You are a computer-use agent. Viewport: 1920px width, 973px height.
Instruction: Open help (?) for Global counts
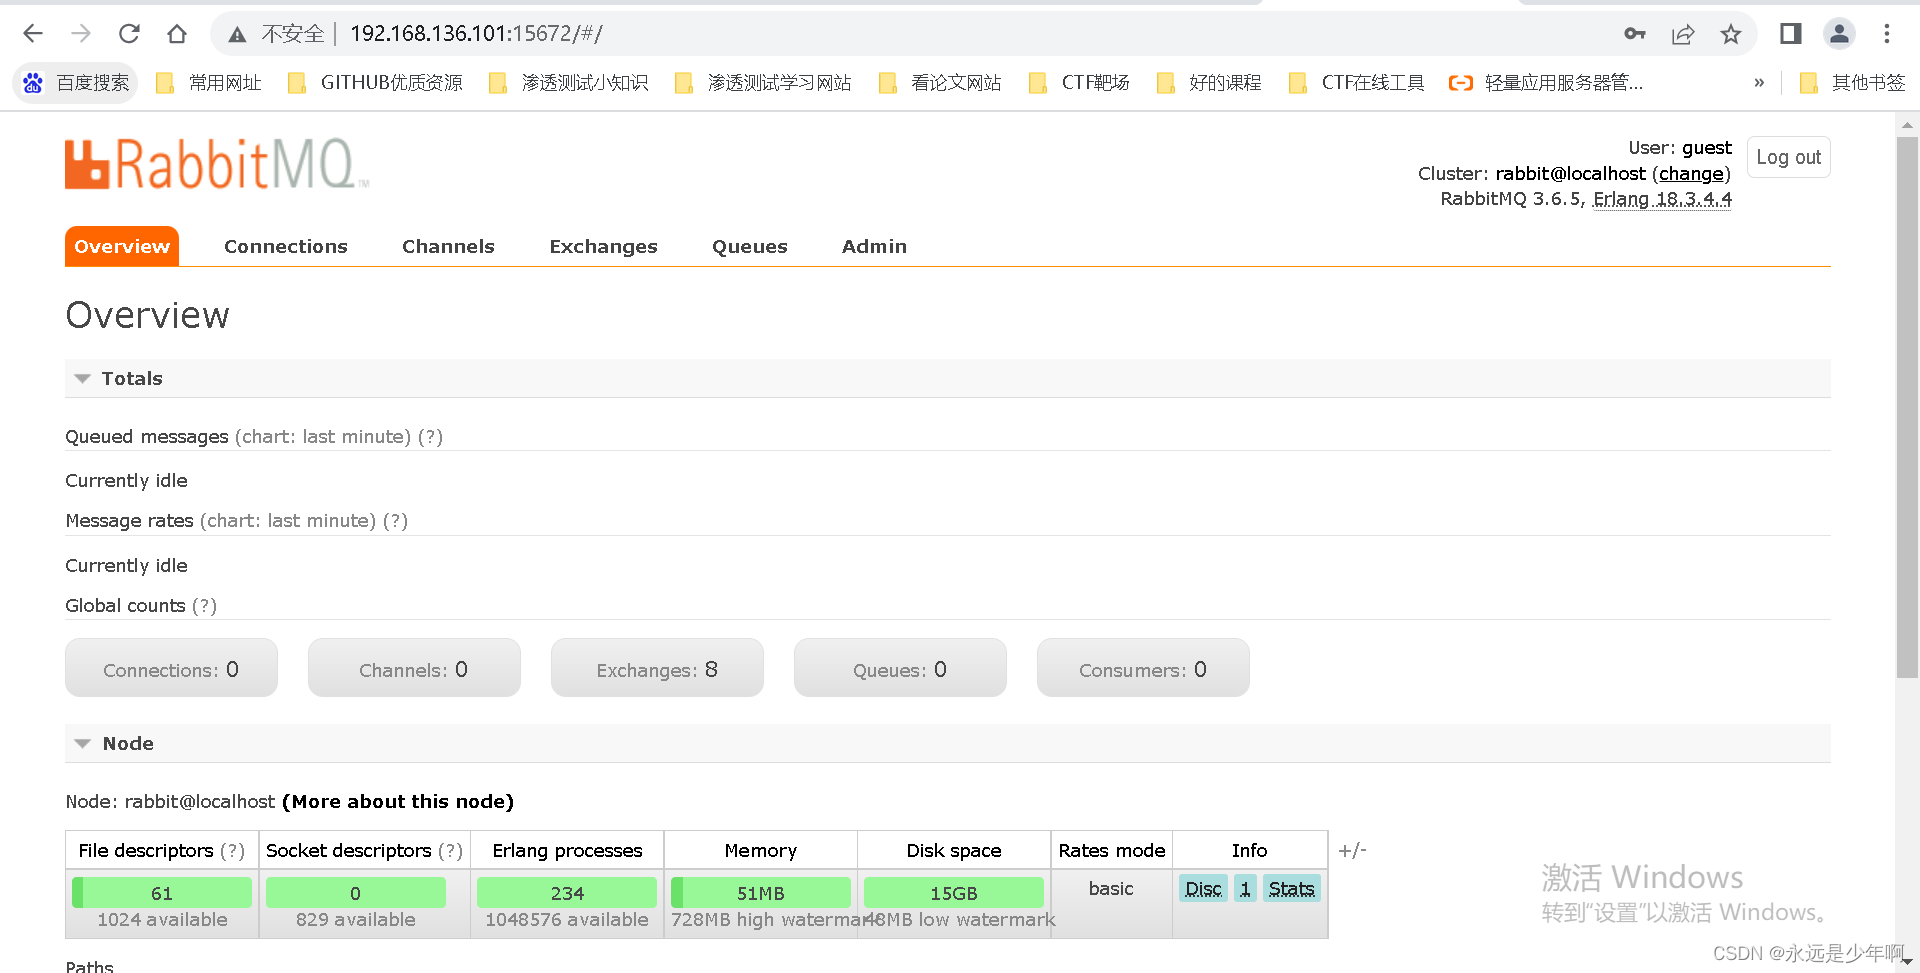coord(204,606)
